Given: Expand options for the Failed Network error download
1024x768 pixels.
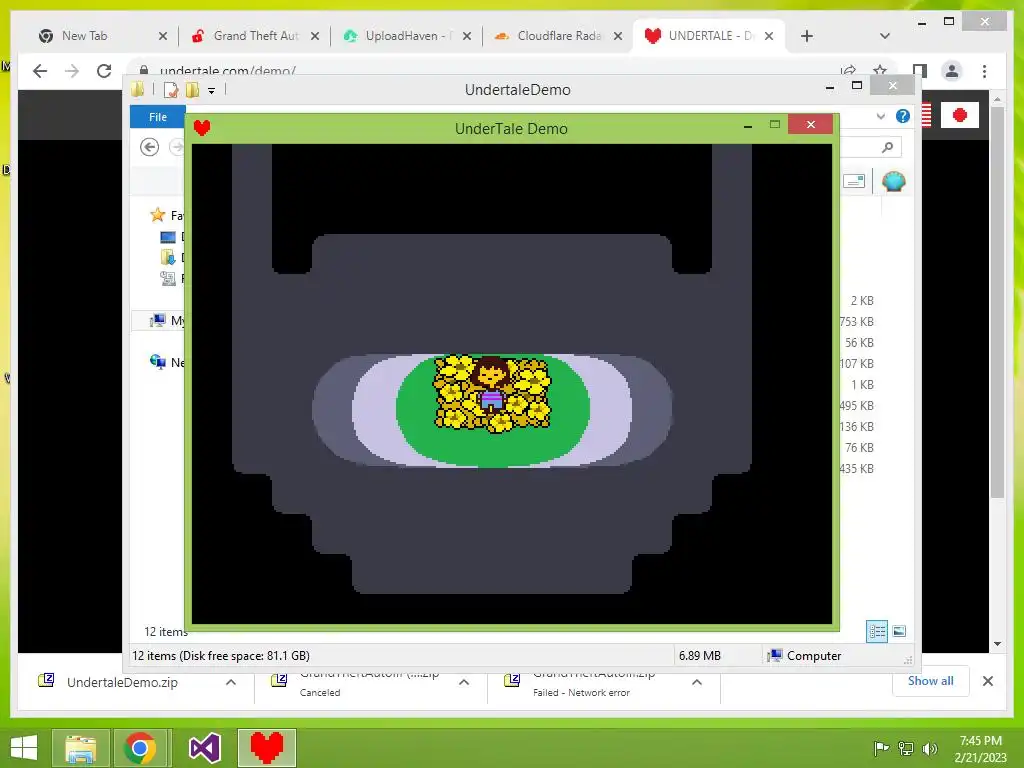Looking at the screenshot, I should [697, 682].
